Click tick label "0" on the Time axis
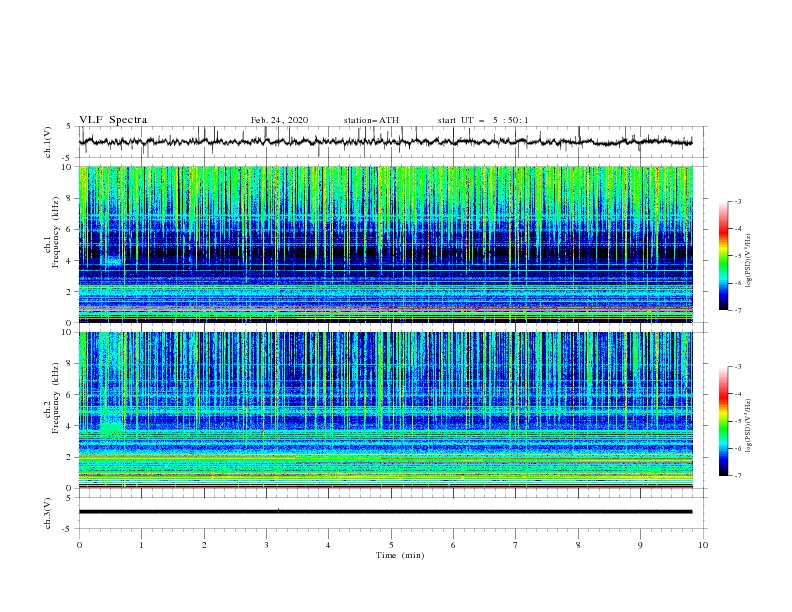This screenshot has height=612, width=792. pos(79,545)
